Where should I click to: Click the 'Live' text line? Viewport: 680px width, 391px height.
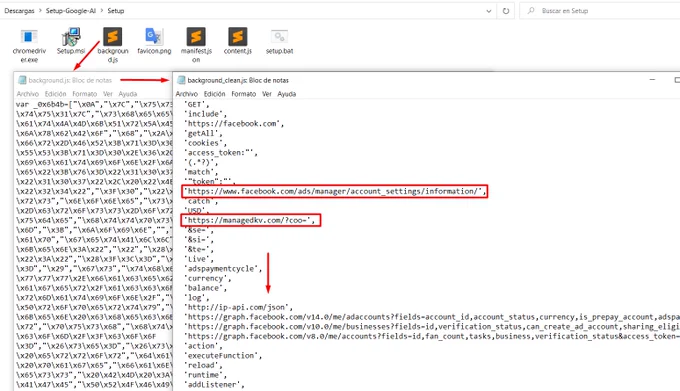(199, 259)
